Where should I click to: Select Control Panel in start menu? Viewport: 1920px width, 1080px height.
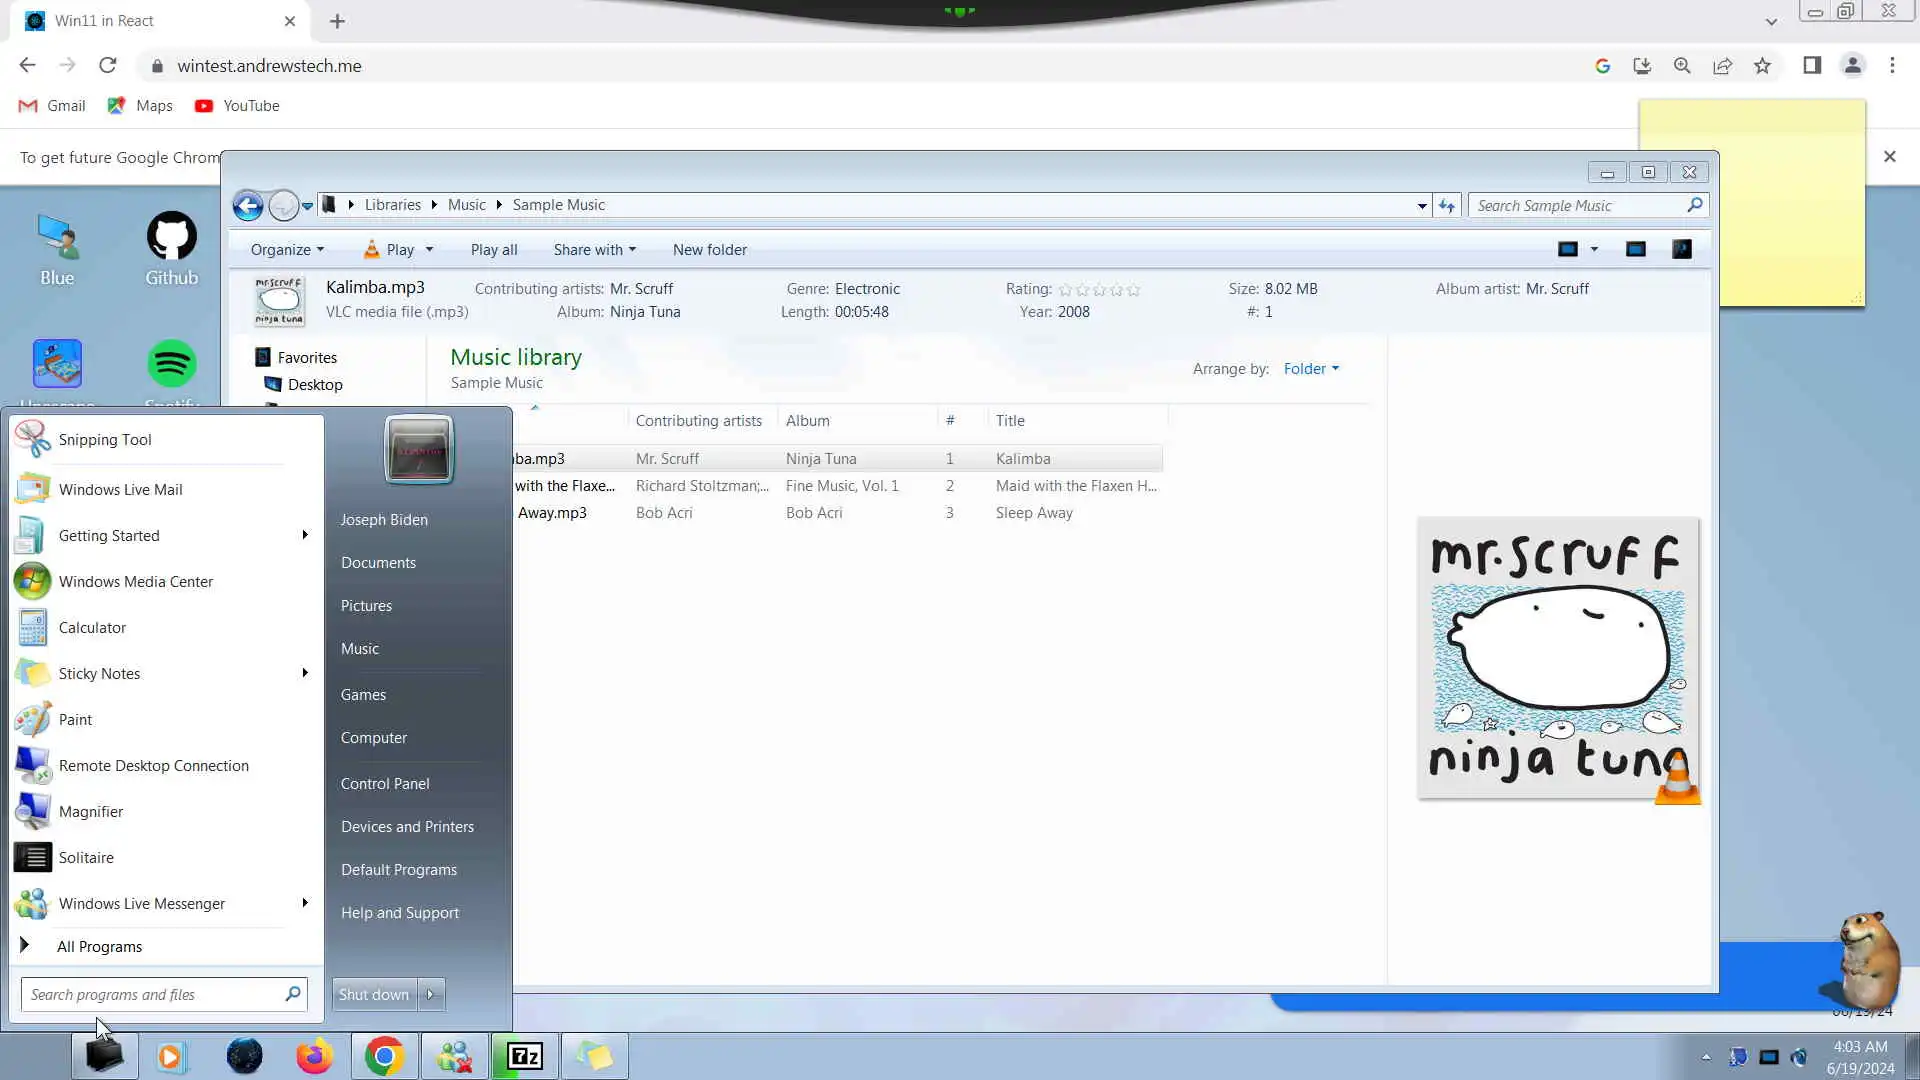[x=385, y=784]
